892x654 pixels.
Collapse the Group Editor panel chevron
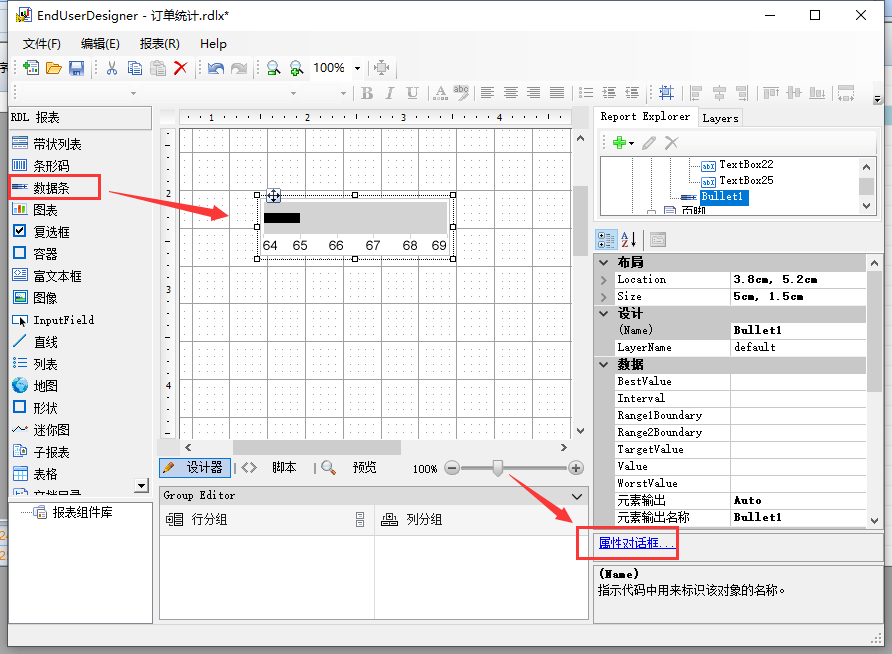coord(577,496)
